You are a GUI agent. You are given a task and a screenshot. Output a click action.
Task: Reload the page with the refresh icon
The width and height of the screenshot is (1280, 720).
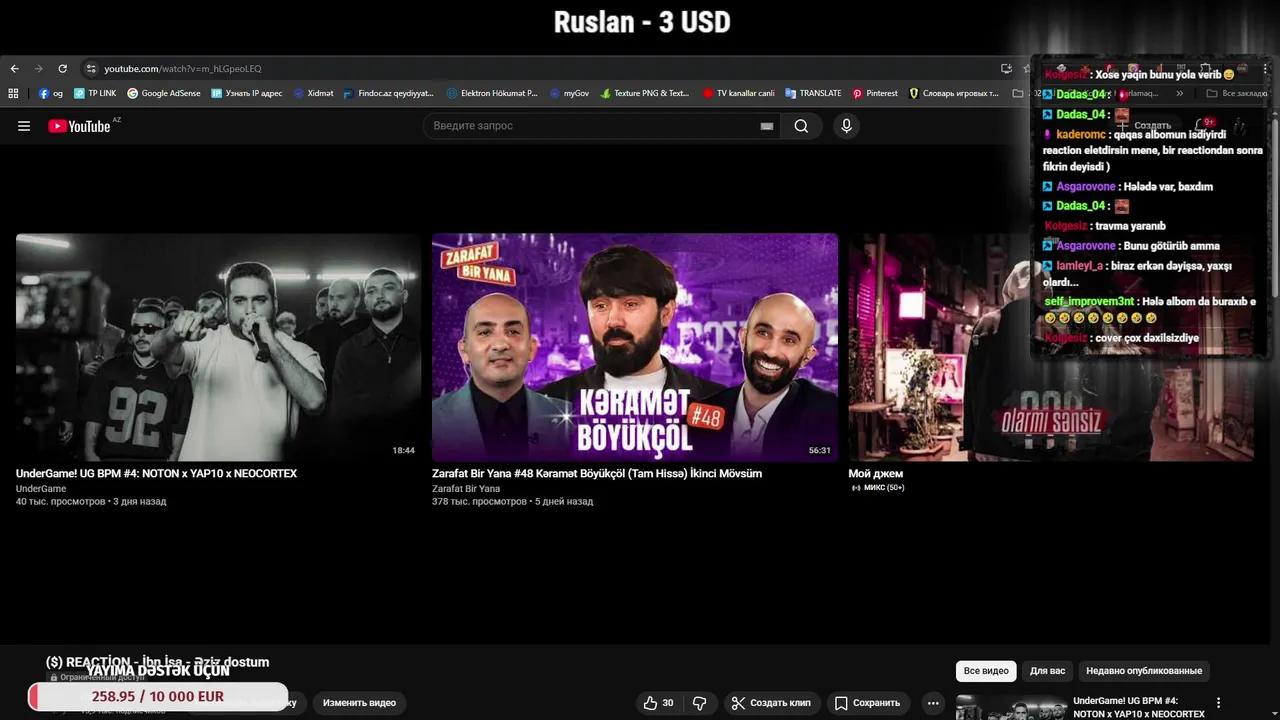click(x=62, y=69)
